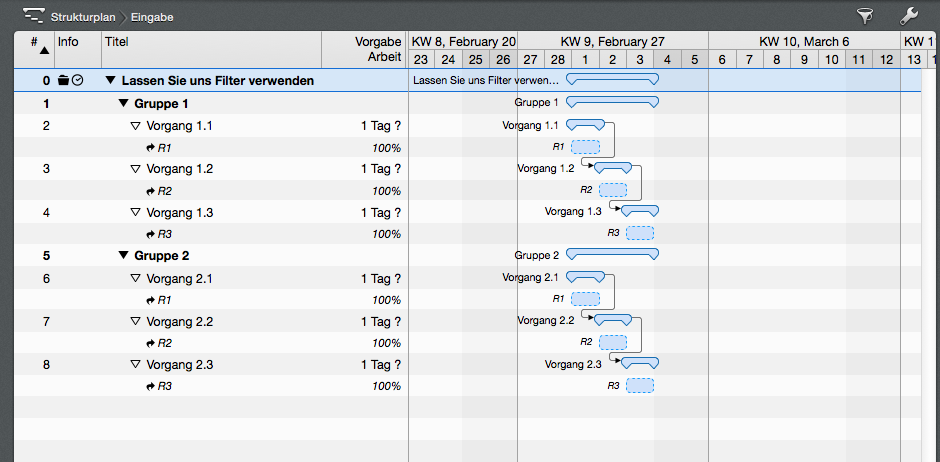Collapse the Vorgang 1.2 disclosure triangle
940x462 pixels.
[x=136, y=169]
